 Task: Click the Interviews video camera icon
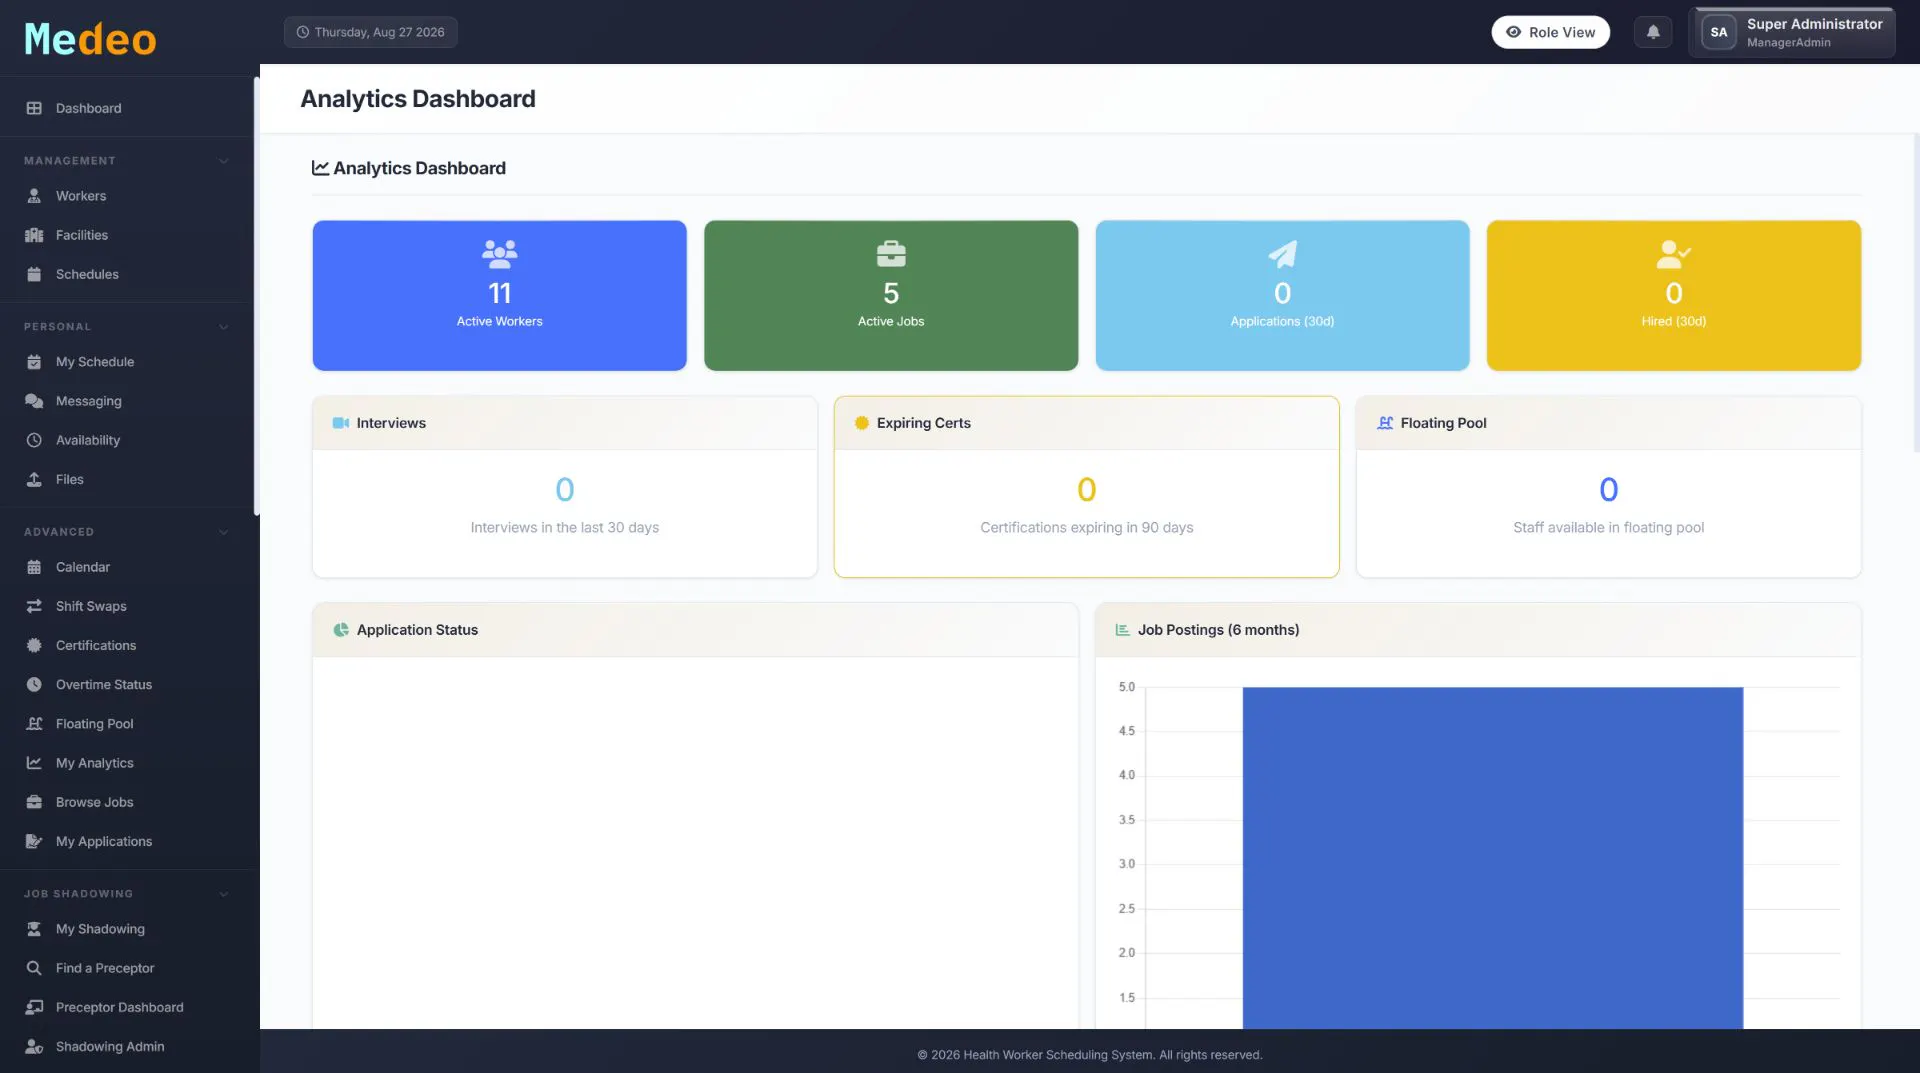tap(341, 423)
